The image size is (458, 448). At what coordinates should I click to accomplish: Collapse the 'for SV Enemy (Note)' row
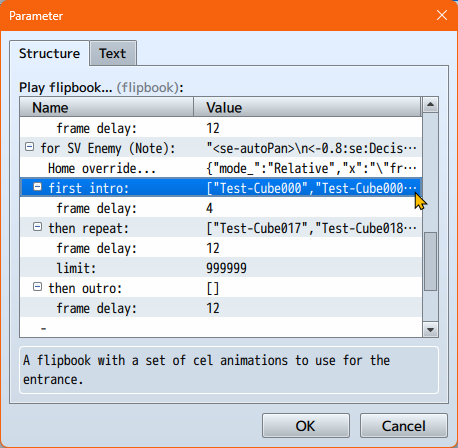30,147
